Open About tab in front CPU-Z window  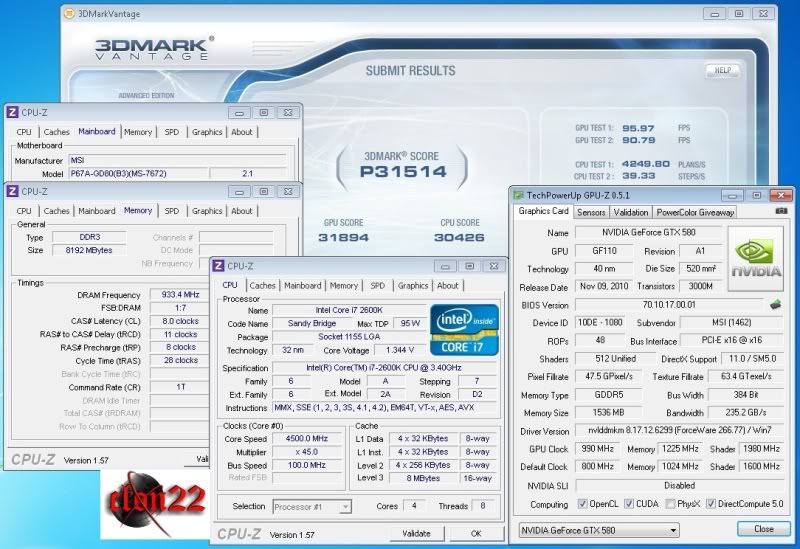click(x=447, y=286)
